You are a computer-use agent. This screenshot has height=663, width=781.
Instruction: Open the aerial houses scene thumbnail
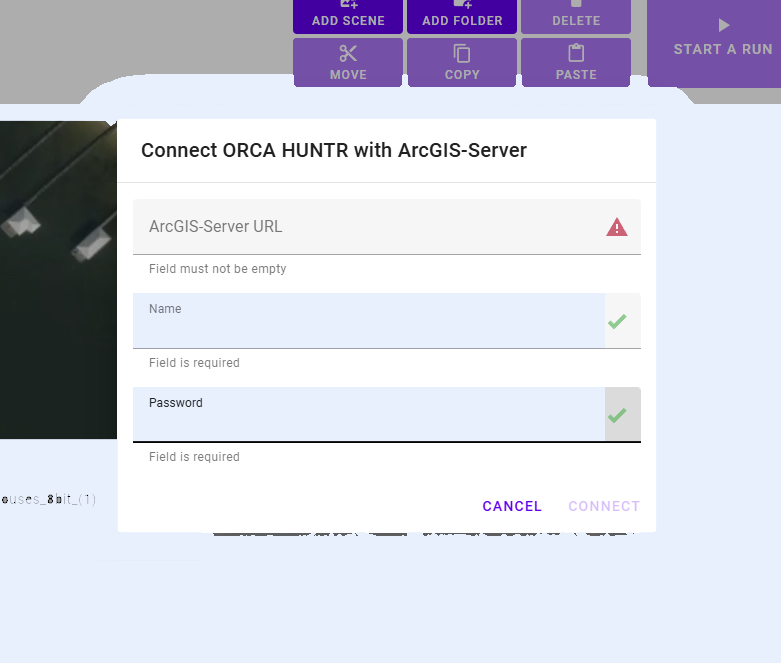pos(58,279)
